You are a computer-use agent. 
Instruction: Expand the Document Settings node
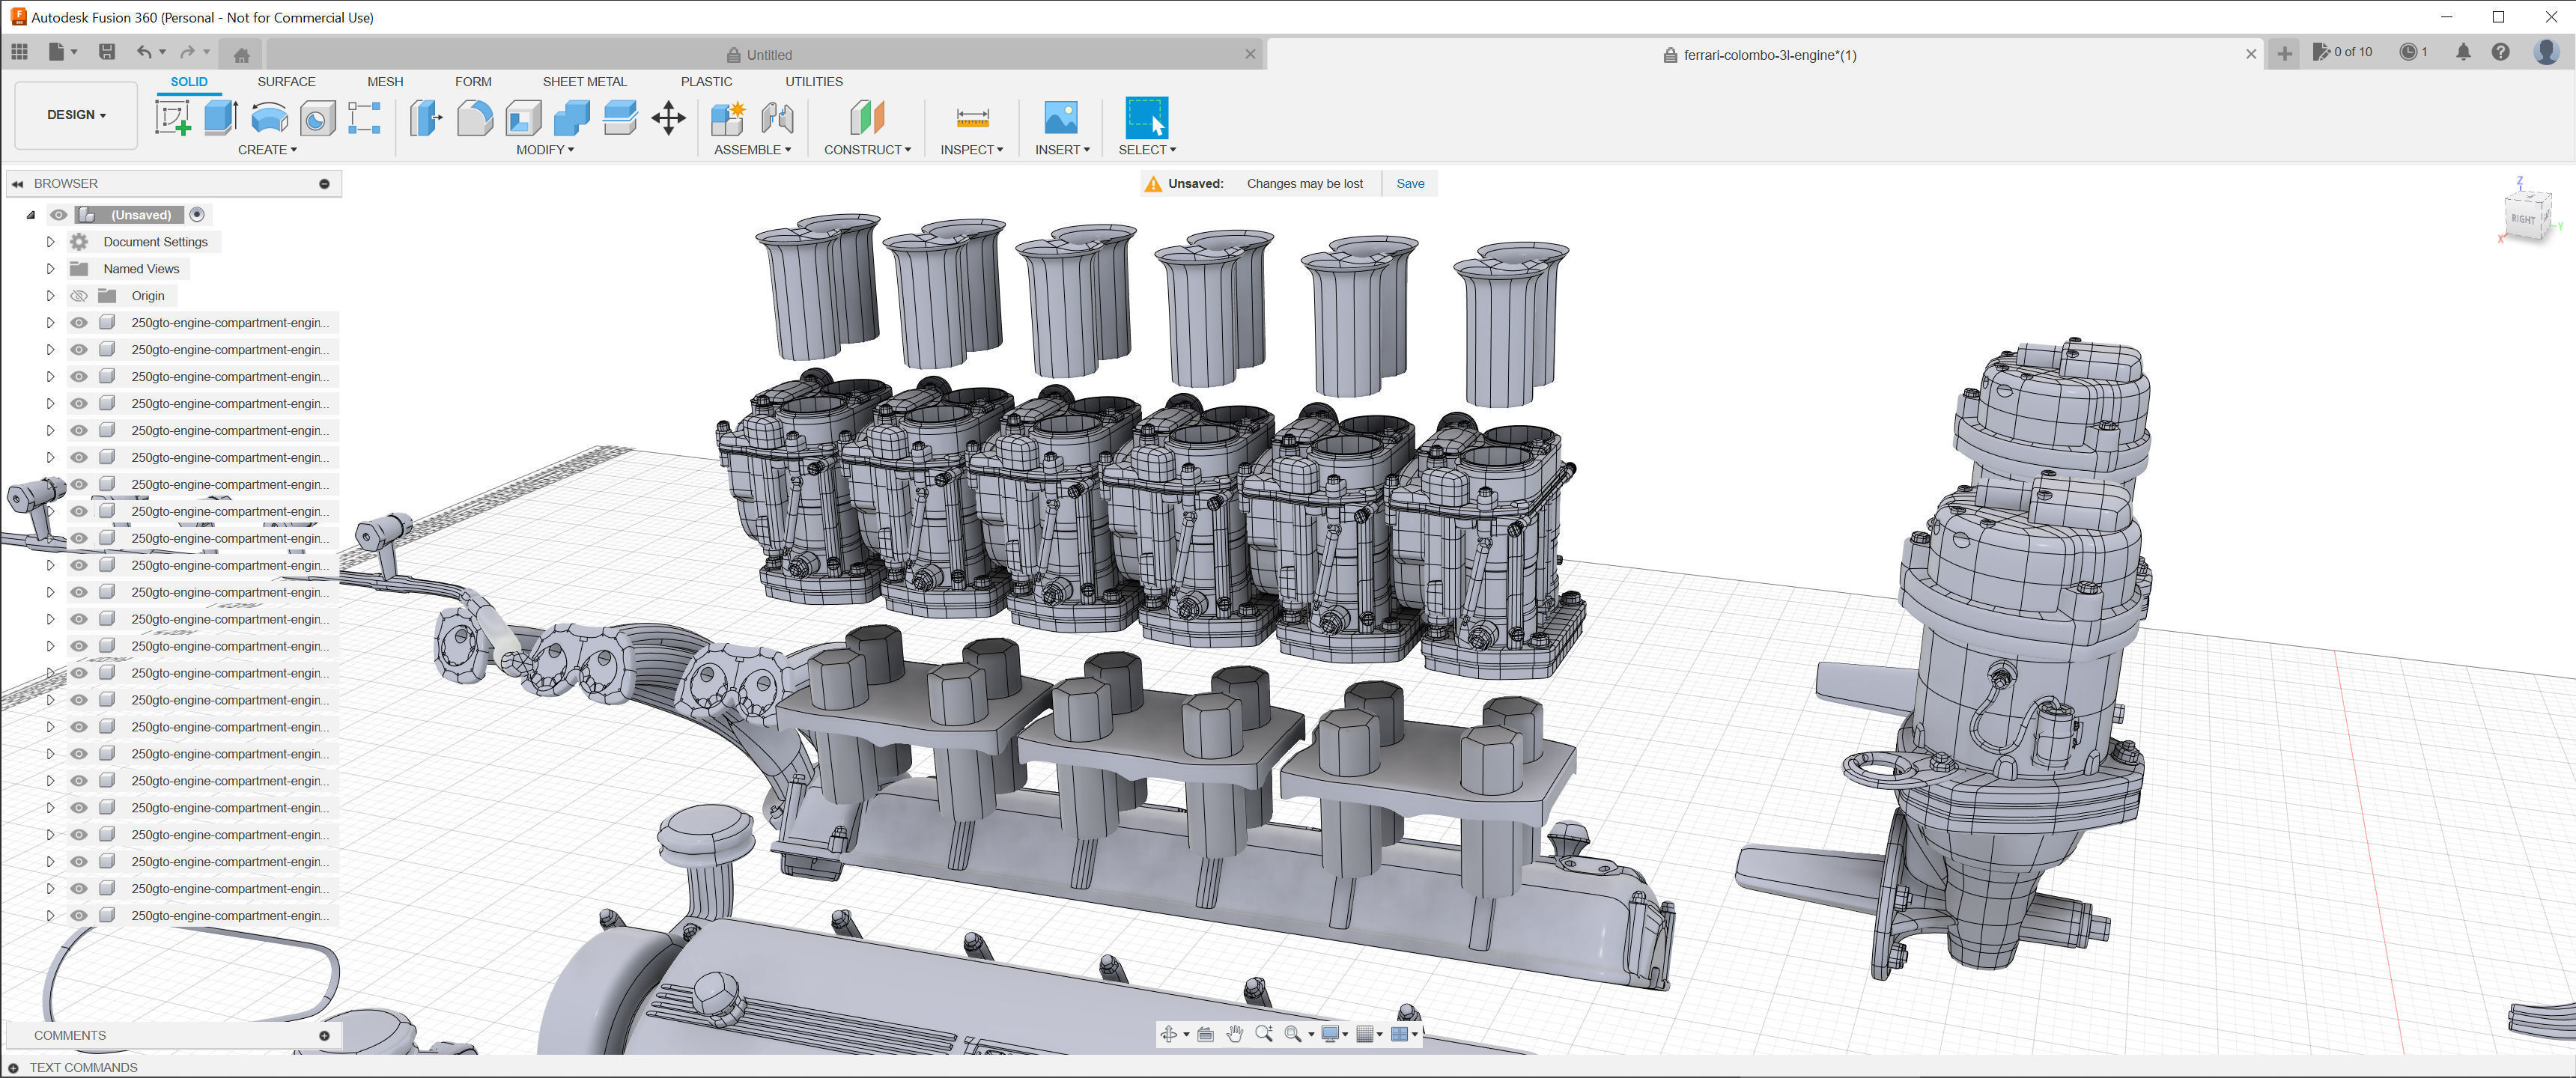(x=50, y=242)
